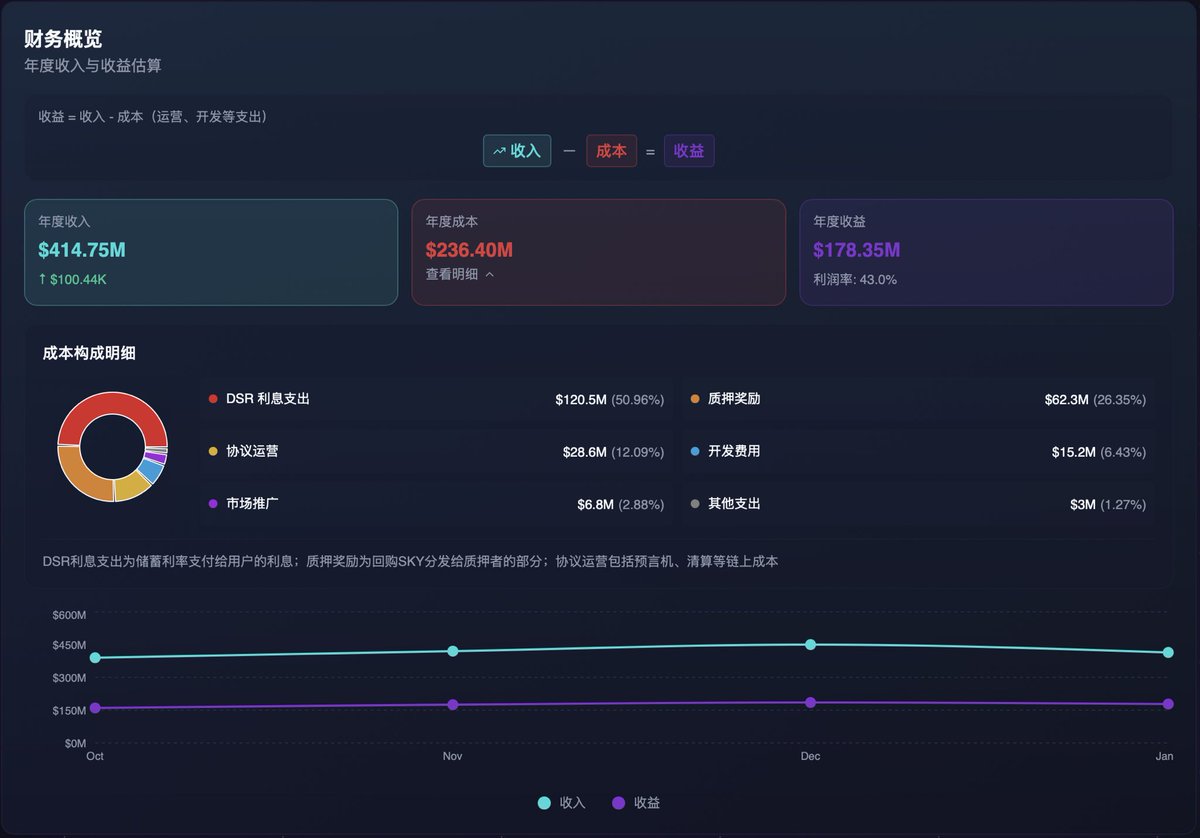The height and width of the screenshot is (838, 1200).
Task: Click the gray 其他支出 dot
Action: 695,504
